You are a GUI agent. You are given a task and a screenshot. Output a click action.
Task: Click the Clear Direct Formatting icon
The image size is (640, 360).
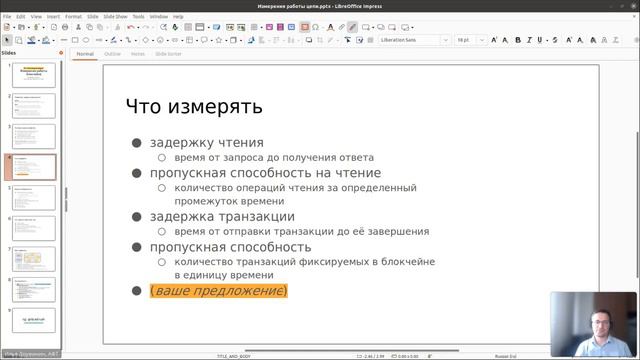[616, 40]
